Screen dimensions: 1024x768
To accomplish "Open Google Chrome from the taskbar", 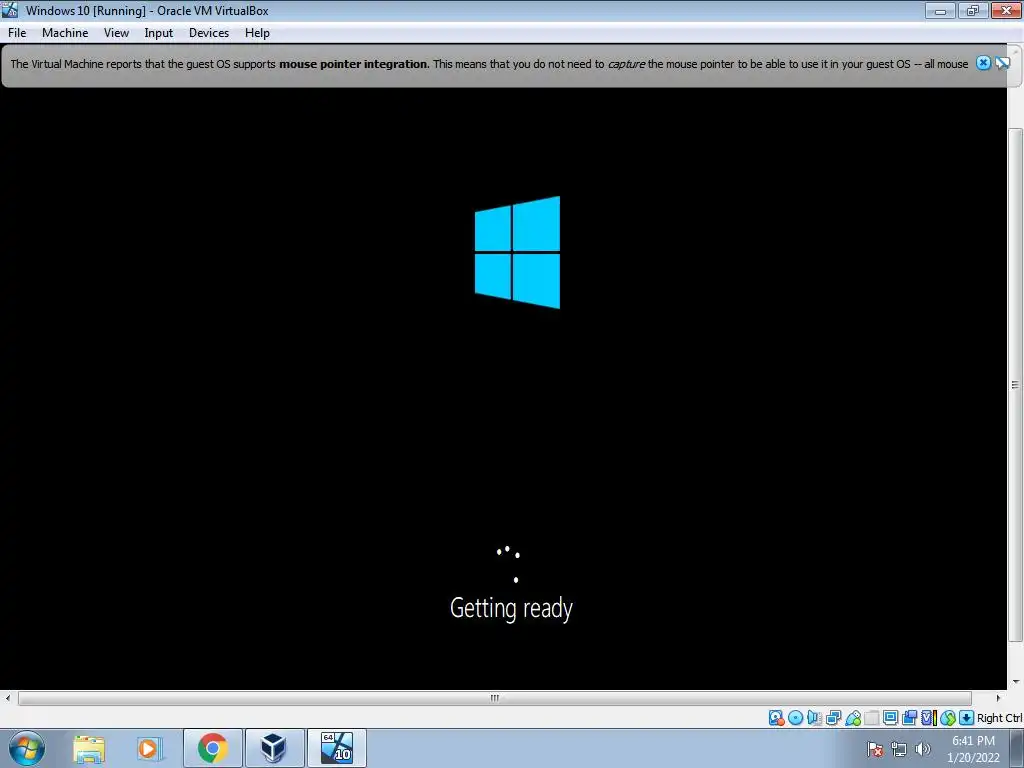I will 213,748.
